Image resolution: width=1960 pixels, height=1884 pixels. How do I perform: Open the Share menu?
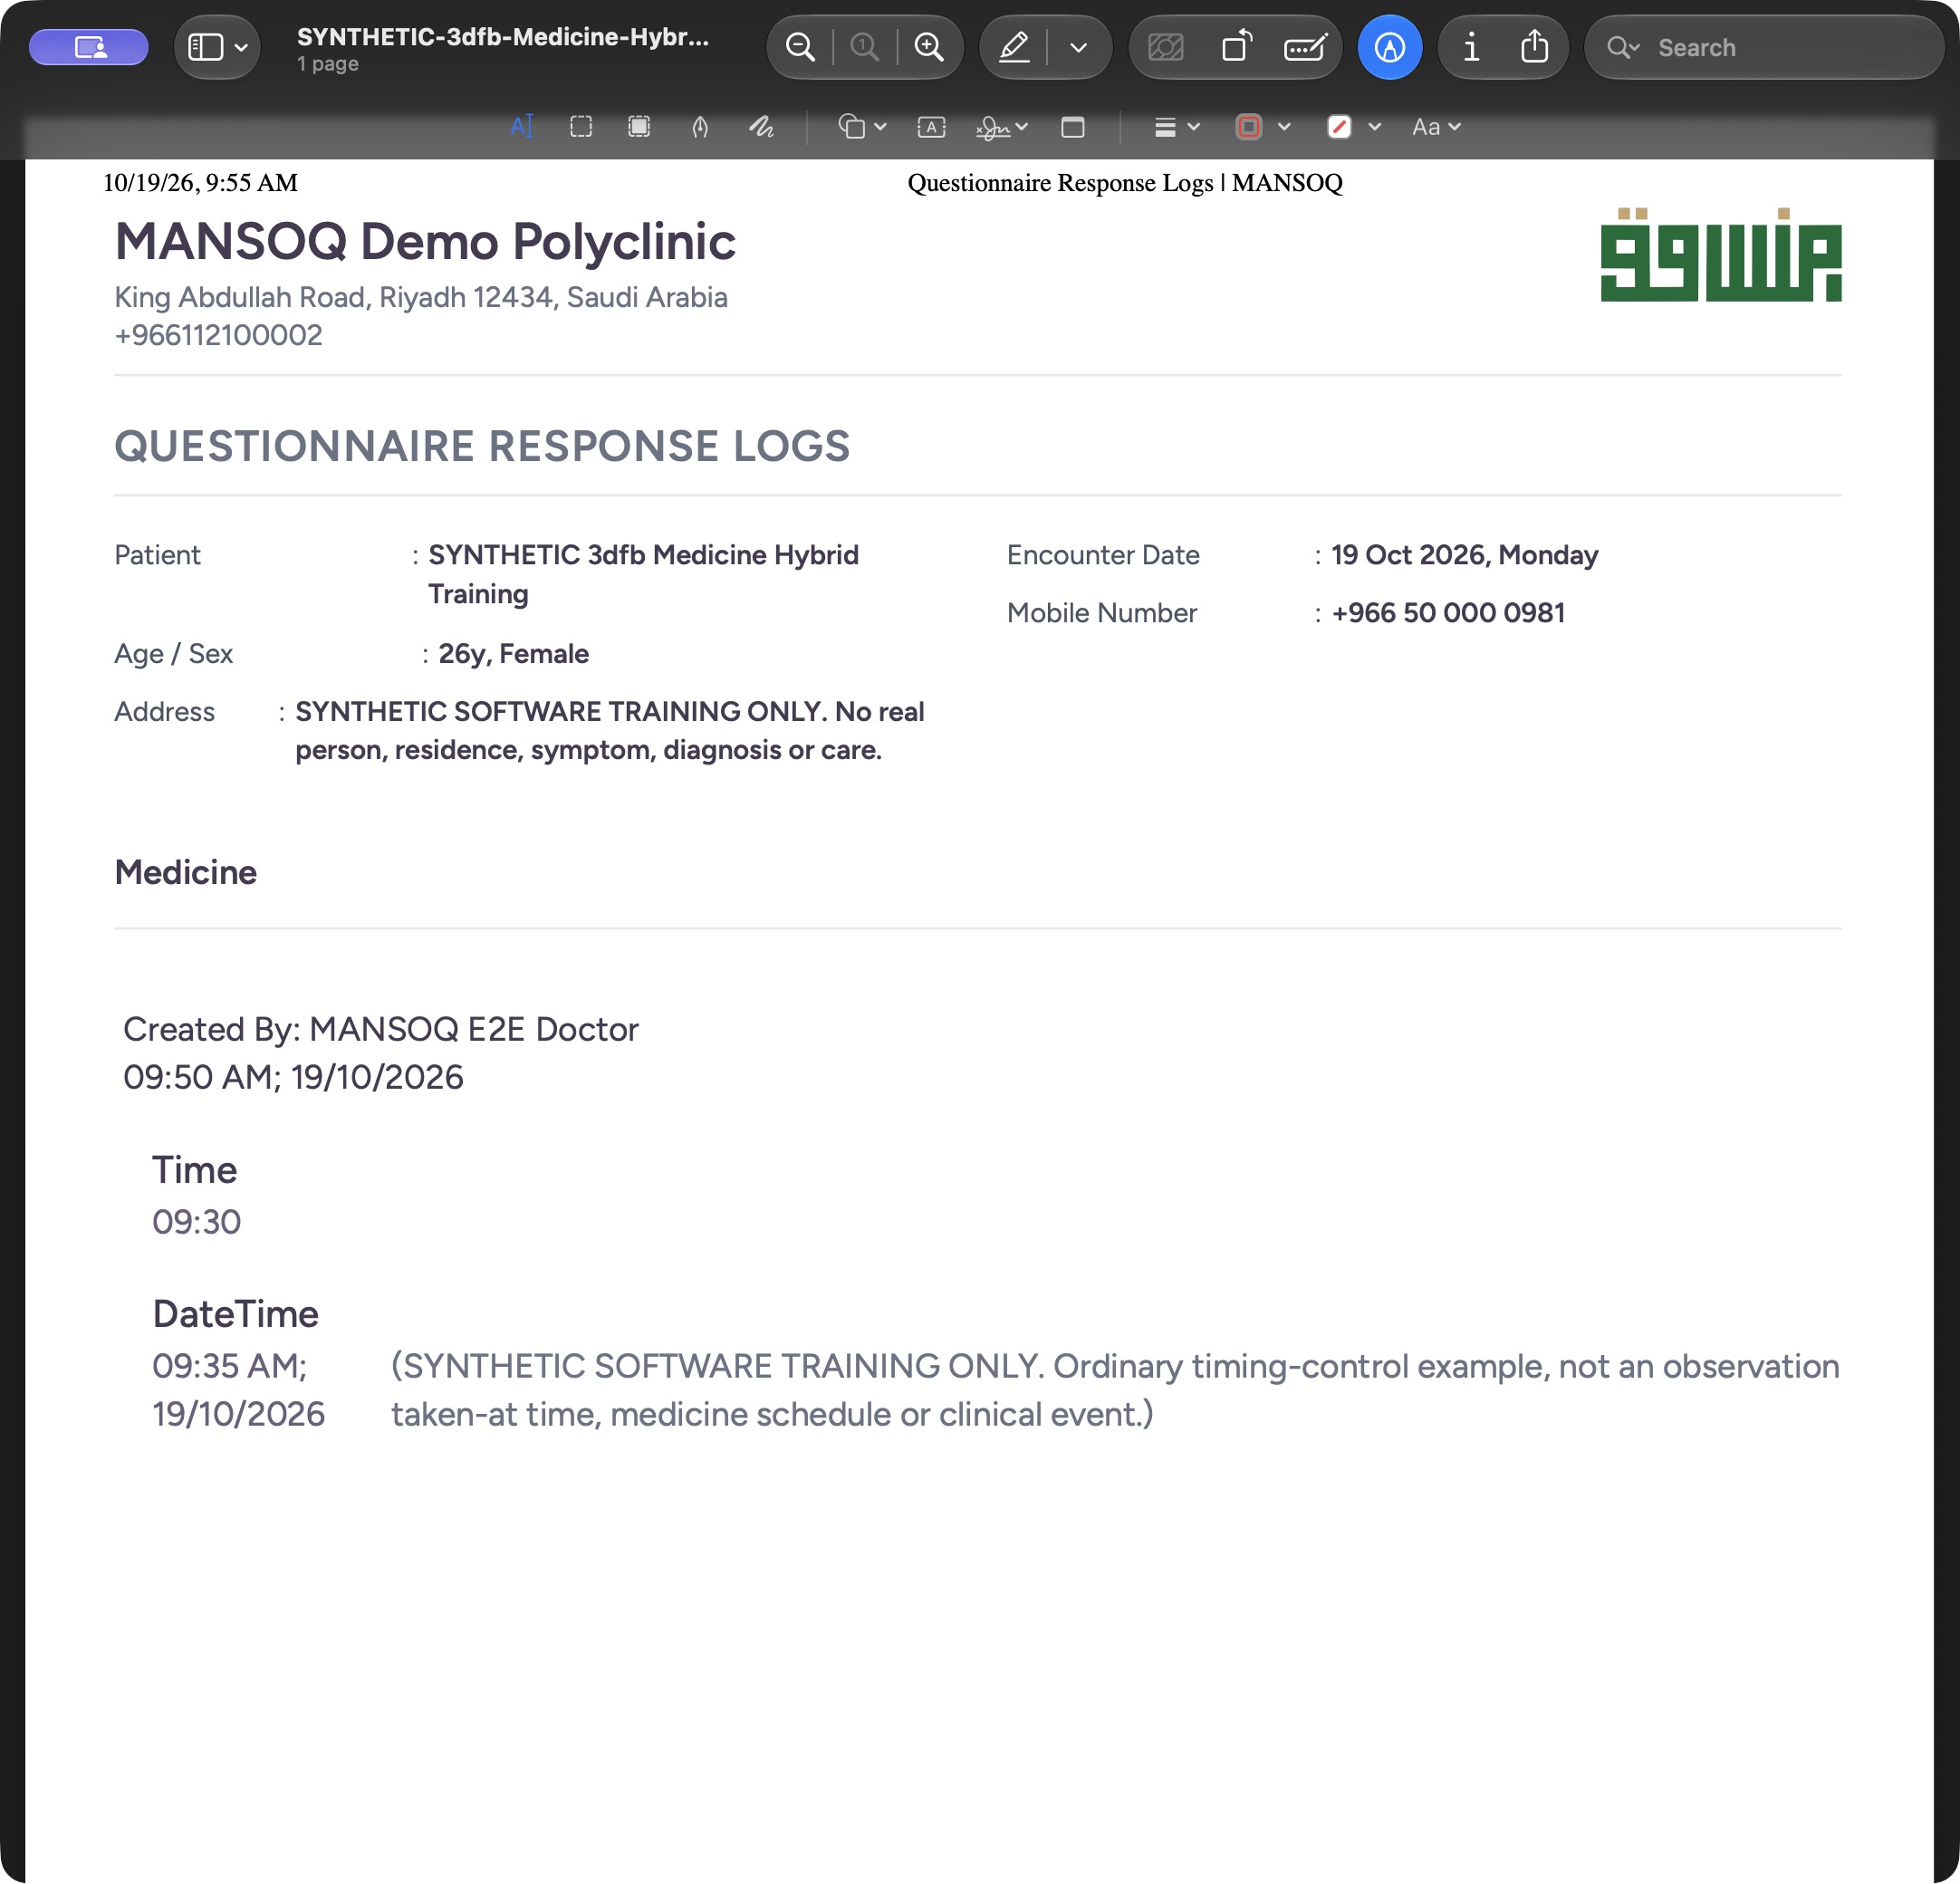[1534, 47]
